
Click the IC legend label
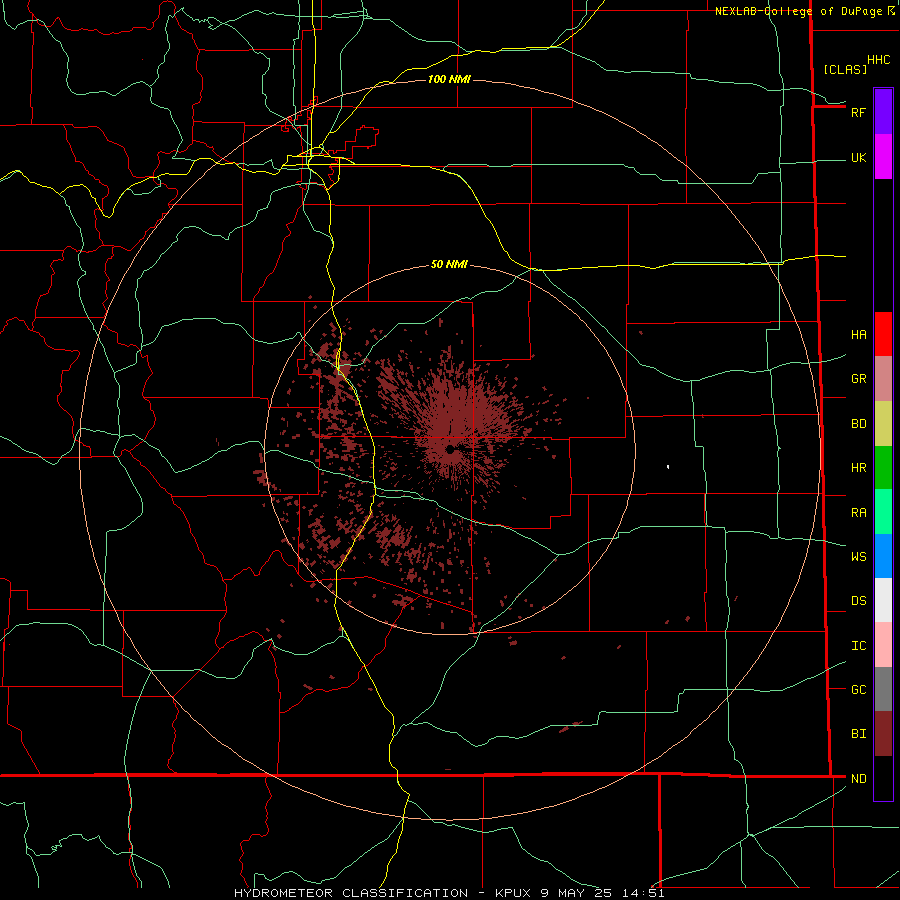tap(858, 646)
